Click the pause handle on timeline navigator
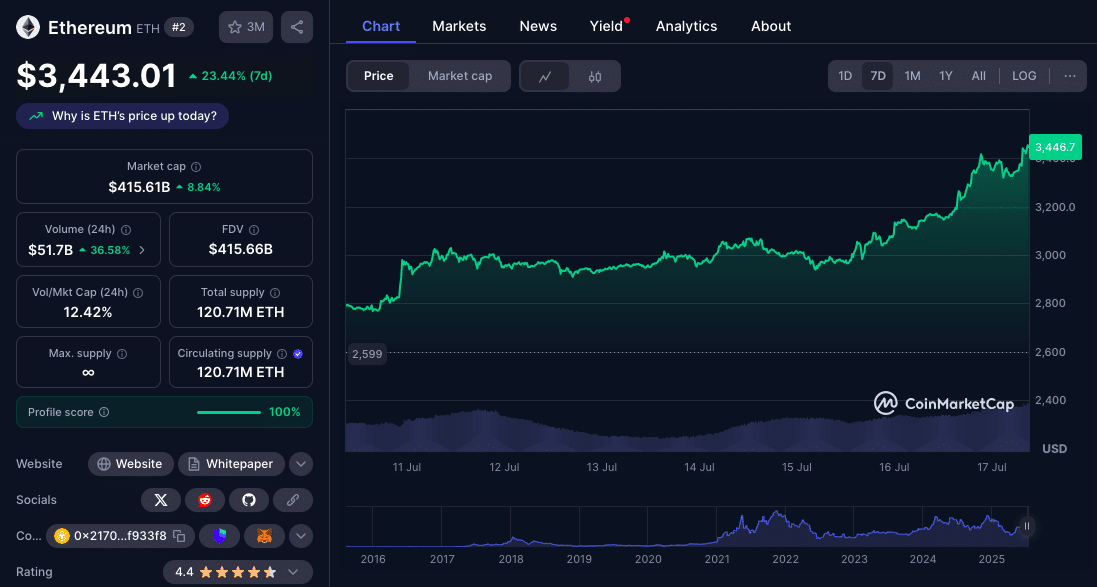 click(x=1027, y=526)
